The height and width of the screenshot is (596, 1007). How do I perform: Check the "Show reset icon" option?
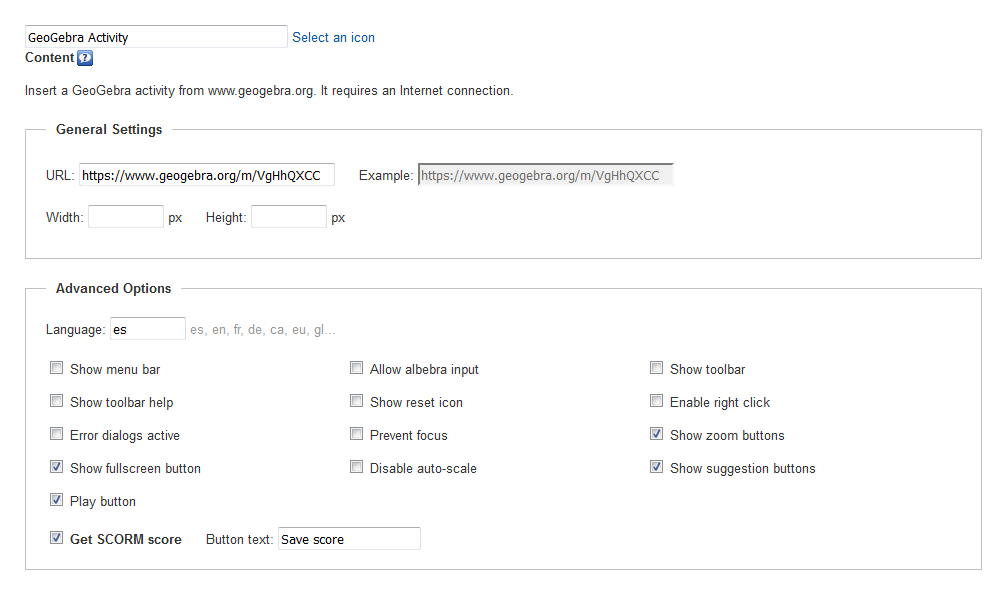(356, 400)
